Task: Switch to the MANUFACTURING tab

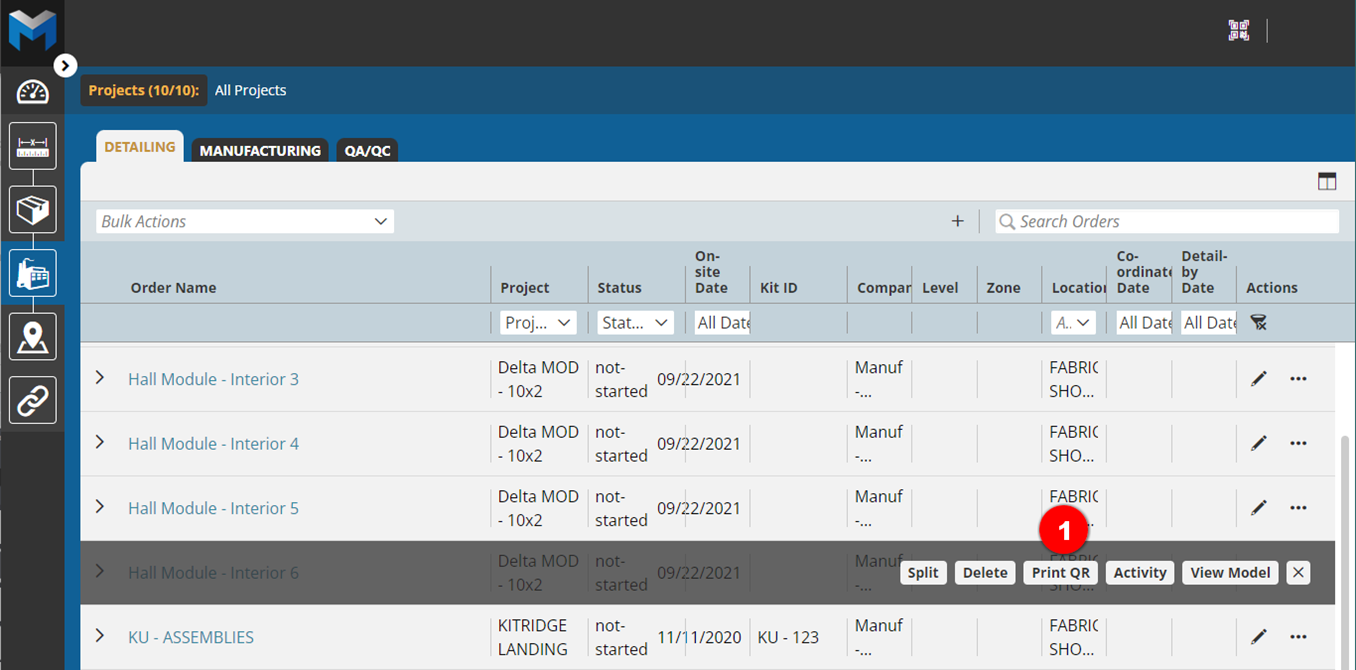Action: (x=259, y=150)
